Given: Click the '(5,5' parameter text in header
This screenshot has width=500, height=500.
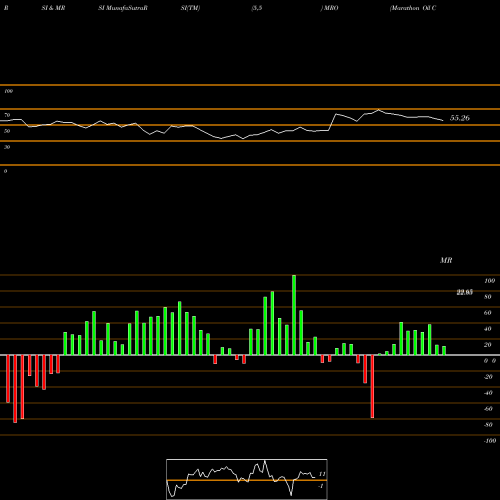Looking at the screenshot, I should 257,8.
